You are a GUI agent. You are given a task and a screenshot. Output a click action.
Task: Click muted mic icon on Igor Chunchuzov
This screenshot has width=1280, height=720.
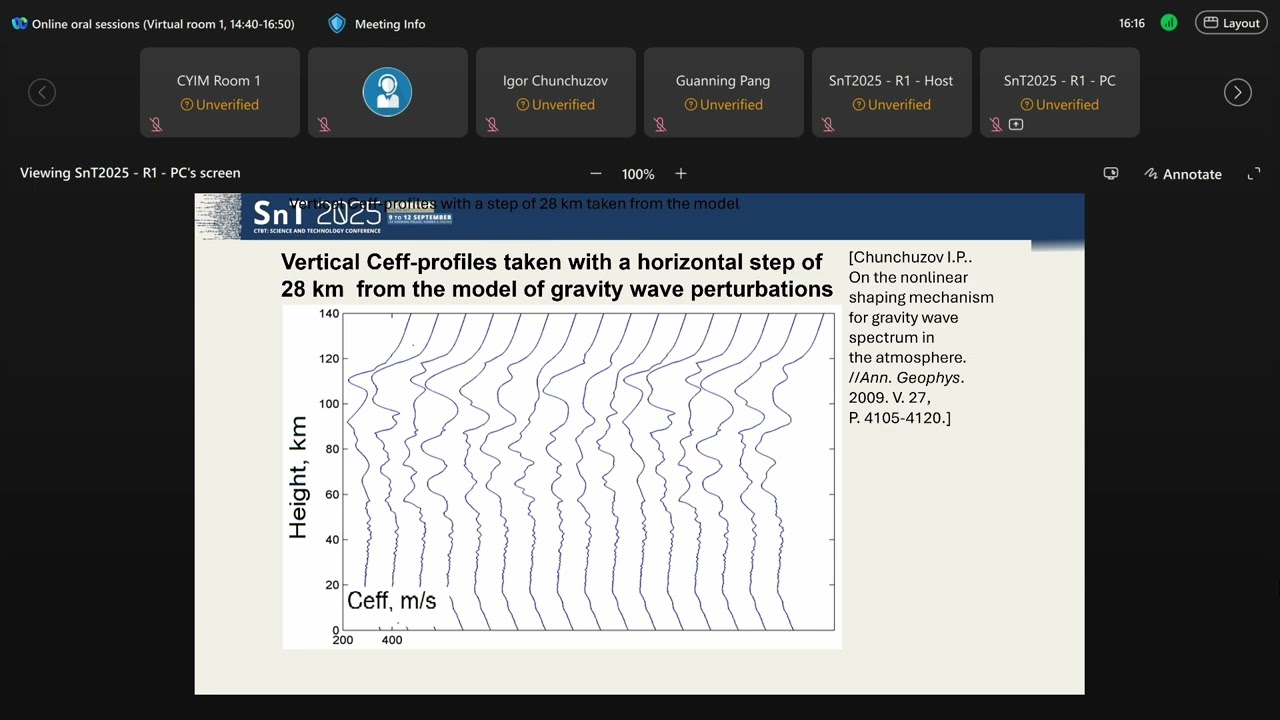(x=492, y=125)
